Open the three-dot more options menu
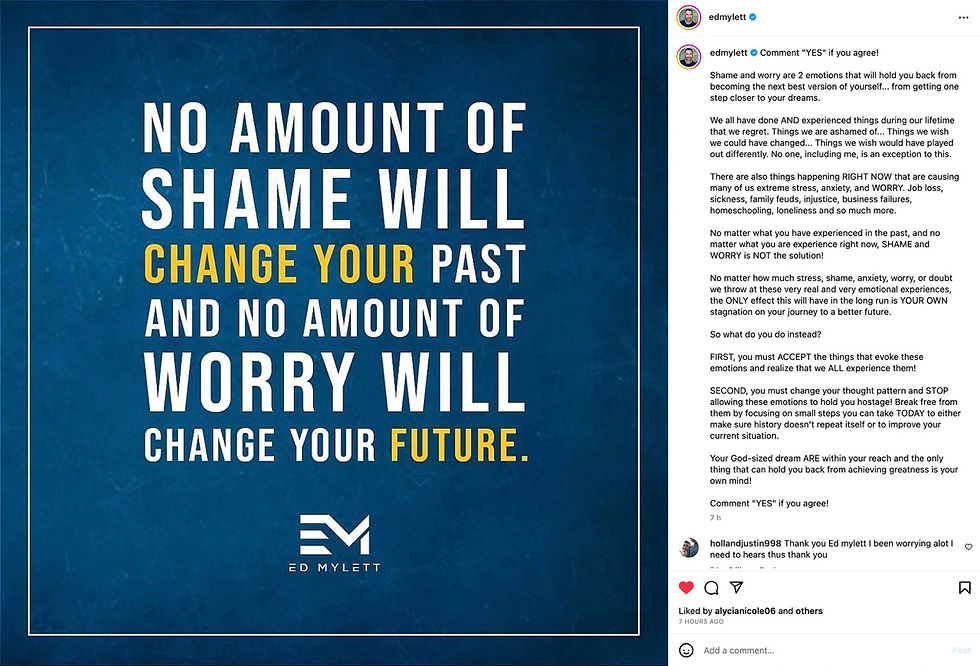Viewport: 980px width, 666px height. click(x=964, y=17)
